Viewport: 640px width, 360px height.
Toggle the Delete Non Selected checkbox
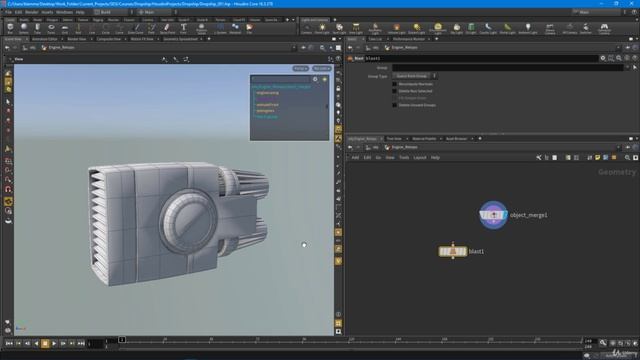tap(394, 91)
